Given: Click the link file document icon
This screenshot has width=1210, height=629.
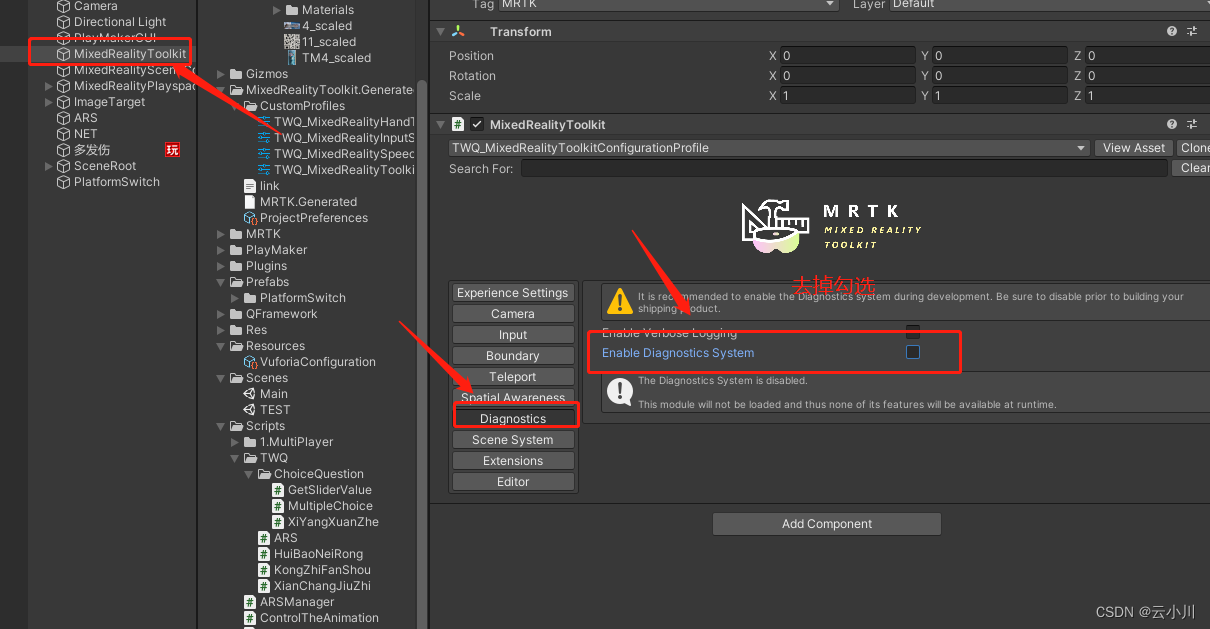Looking at the screenshot, I should [250, 186].
